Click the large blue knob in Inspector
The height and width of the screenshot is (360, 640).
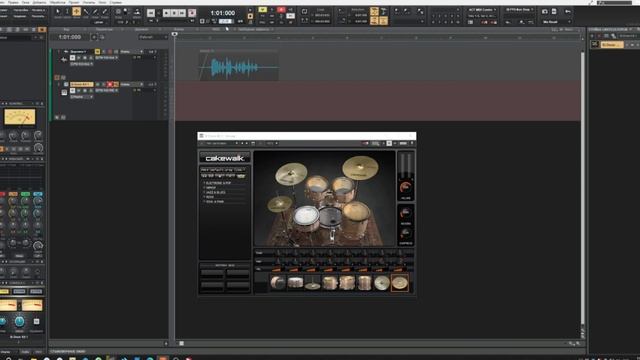tap(19, 322)
